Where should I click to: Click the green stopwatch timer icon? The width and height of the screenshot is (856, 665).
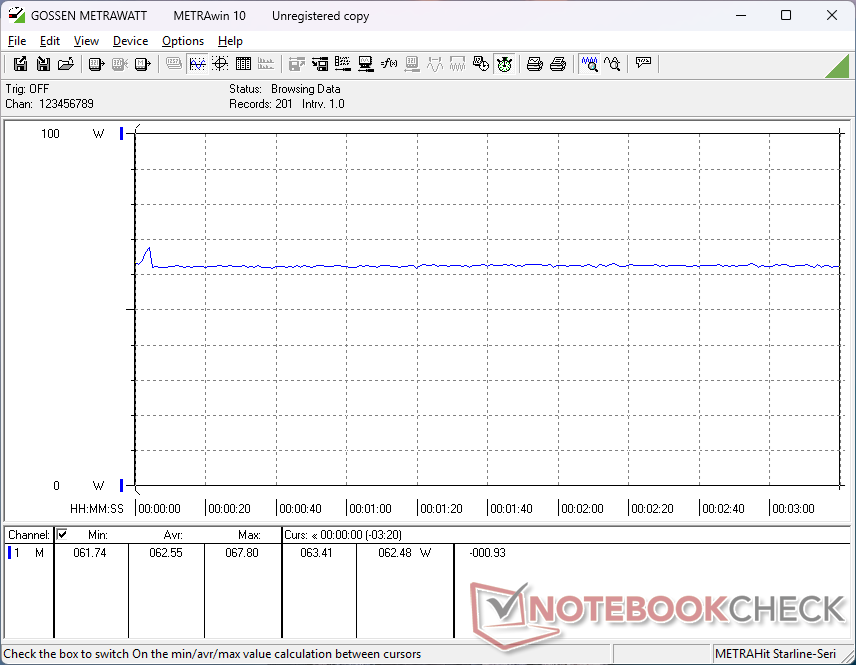click(504, 64)
